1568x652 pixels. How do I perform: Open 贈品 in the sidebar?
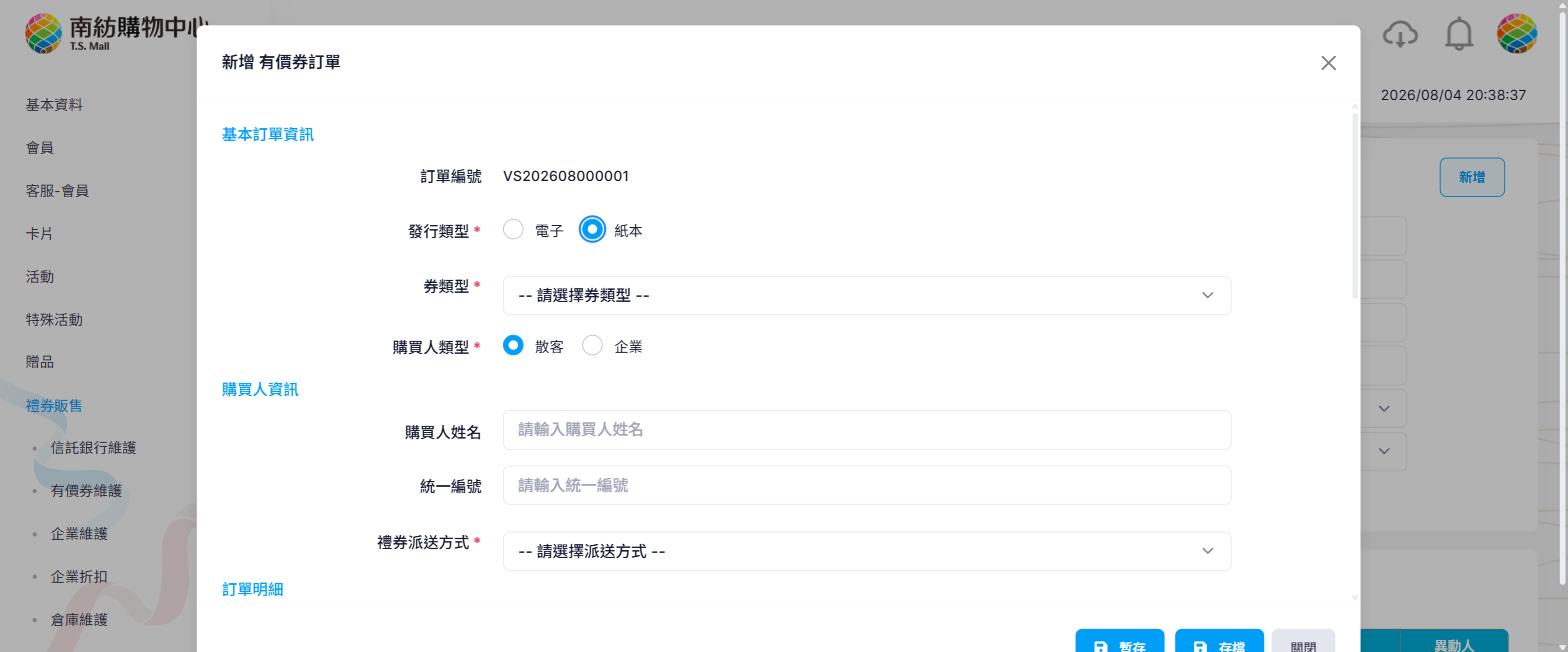point(40,362)
